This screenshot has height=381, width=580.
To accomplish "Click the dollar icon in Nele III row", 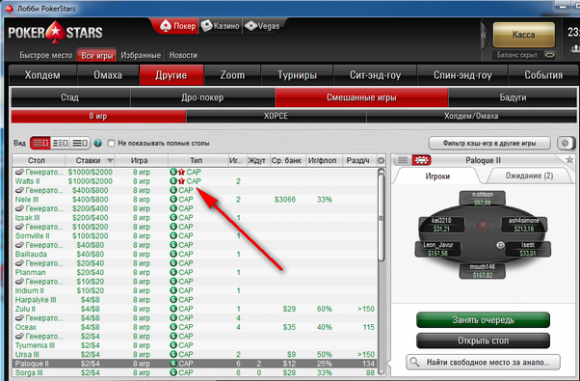I will 173,199.
